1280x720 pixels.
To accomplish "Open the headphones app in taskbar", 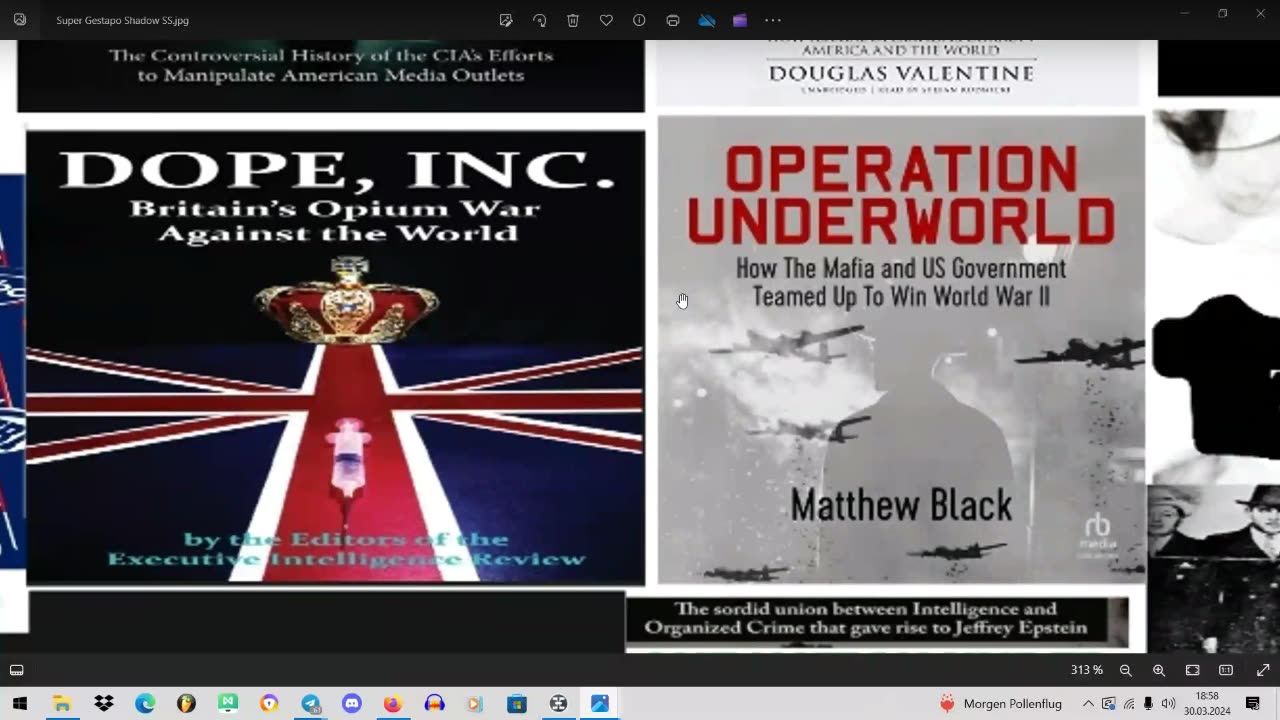I will pyautogui.click(x=434, y=704).
